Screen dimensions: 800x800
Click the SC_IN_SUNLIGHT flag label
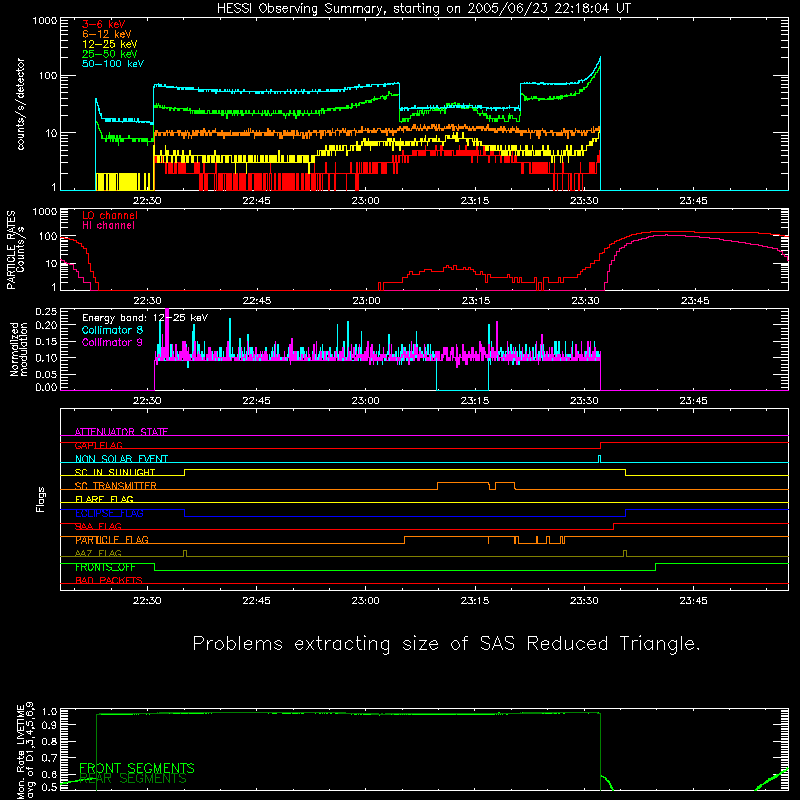pyautogui.click(x=115, y=472)
